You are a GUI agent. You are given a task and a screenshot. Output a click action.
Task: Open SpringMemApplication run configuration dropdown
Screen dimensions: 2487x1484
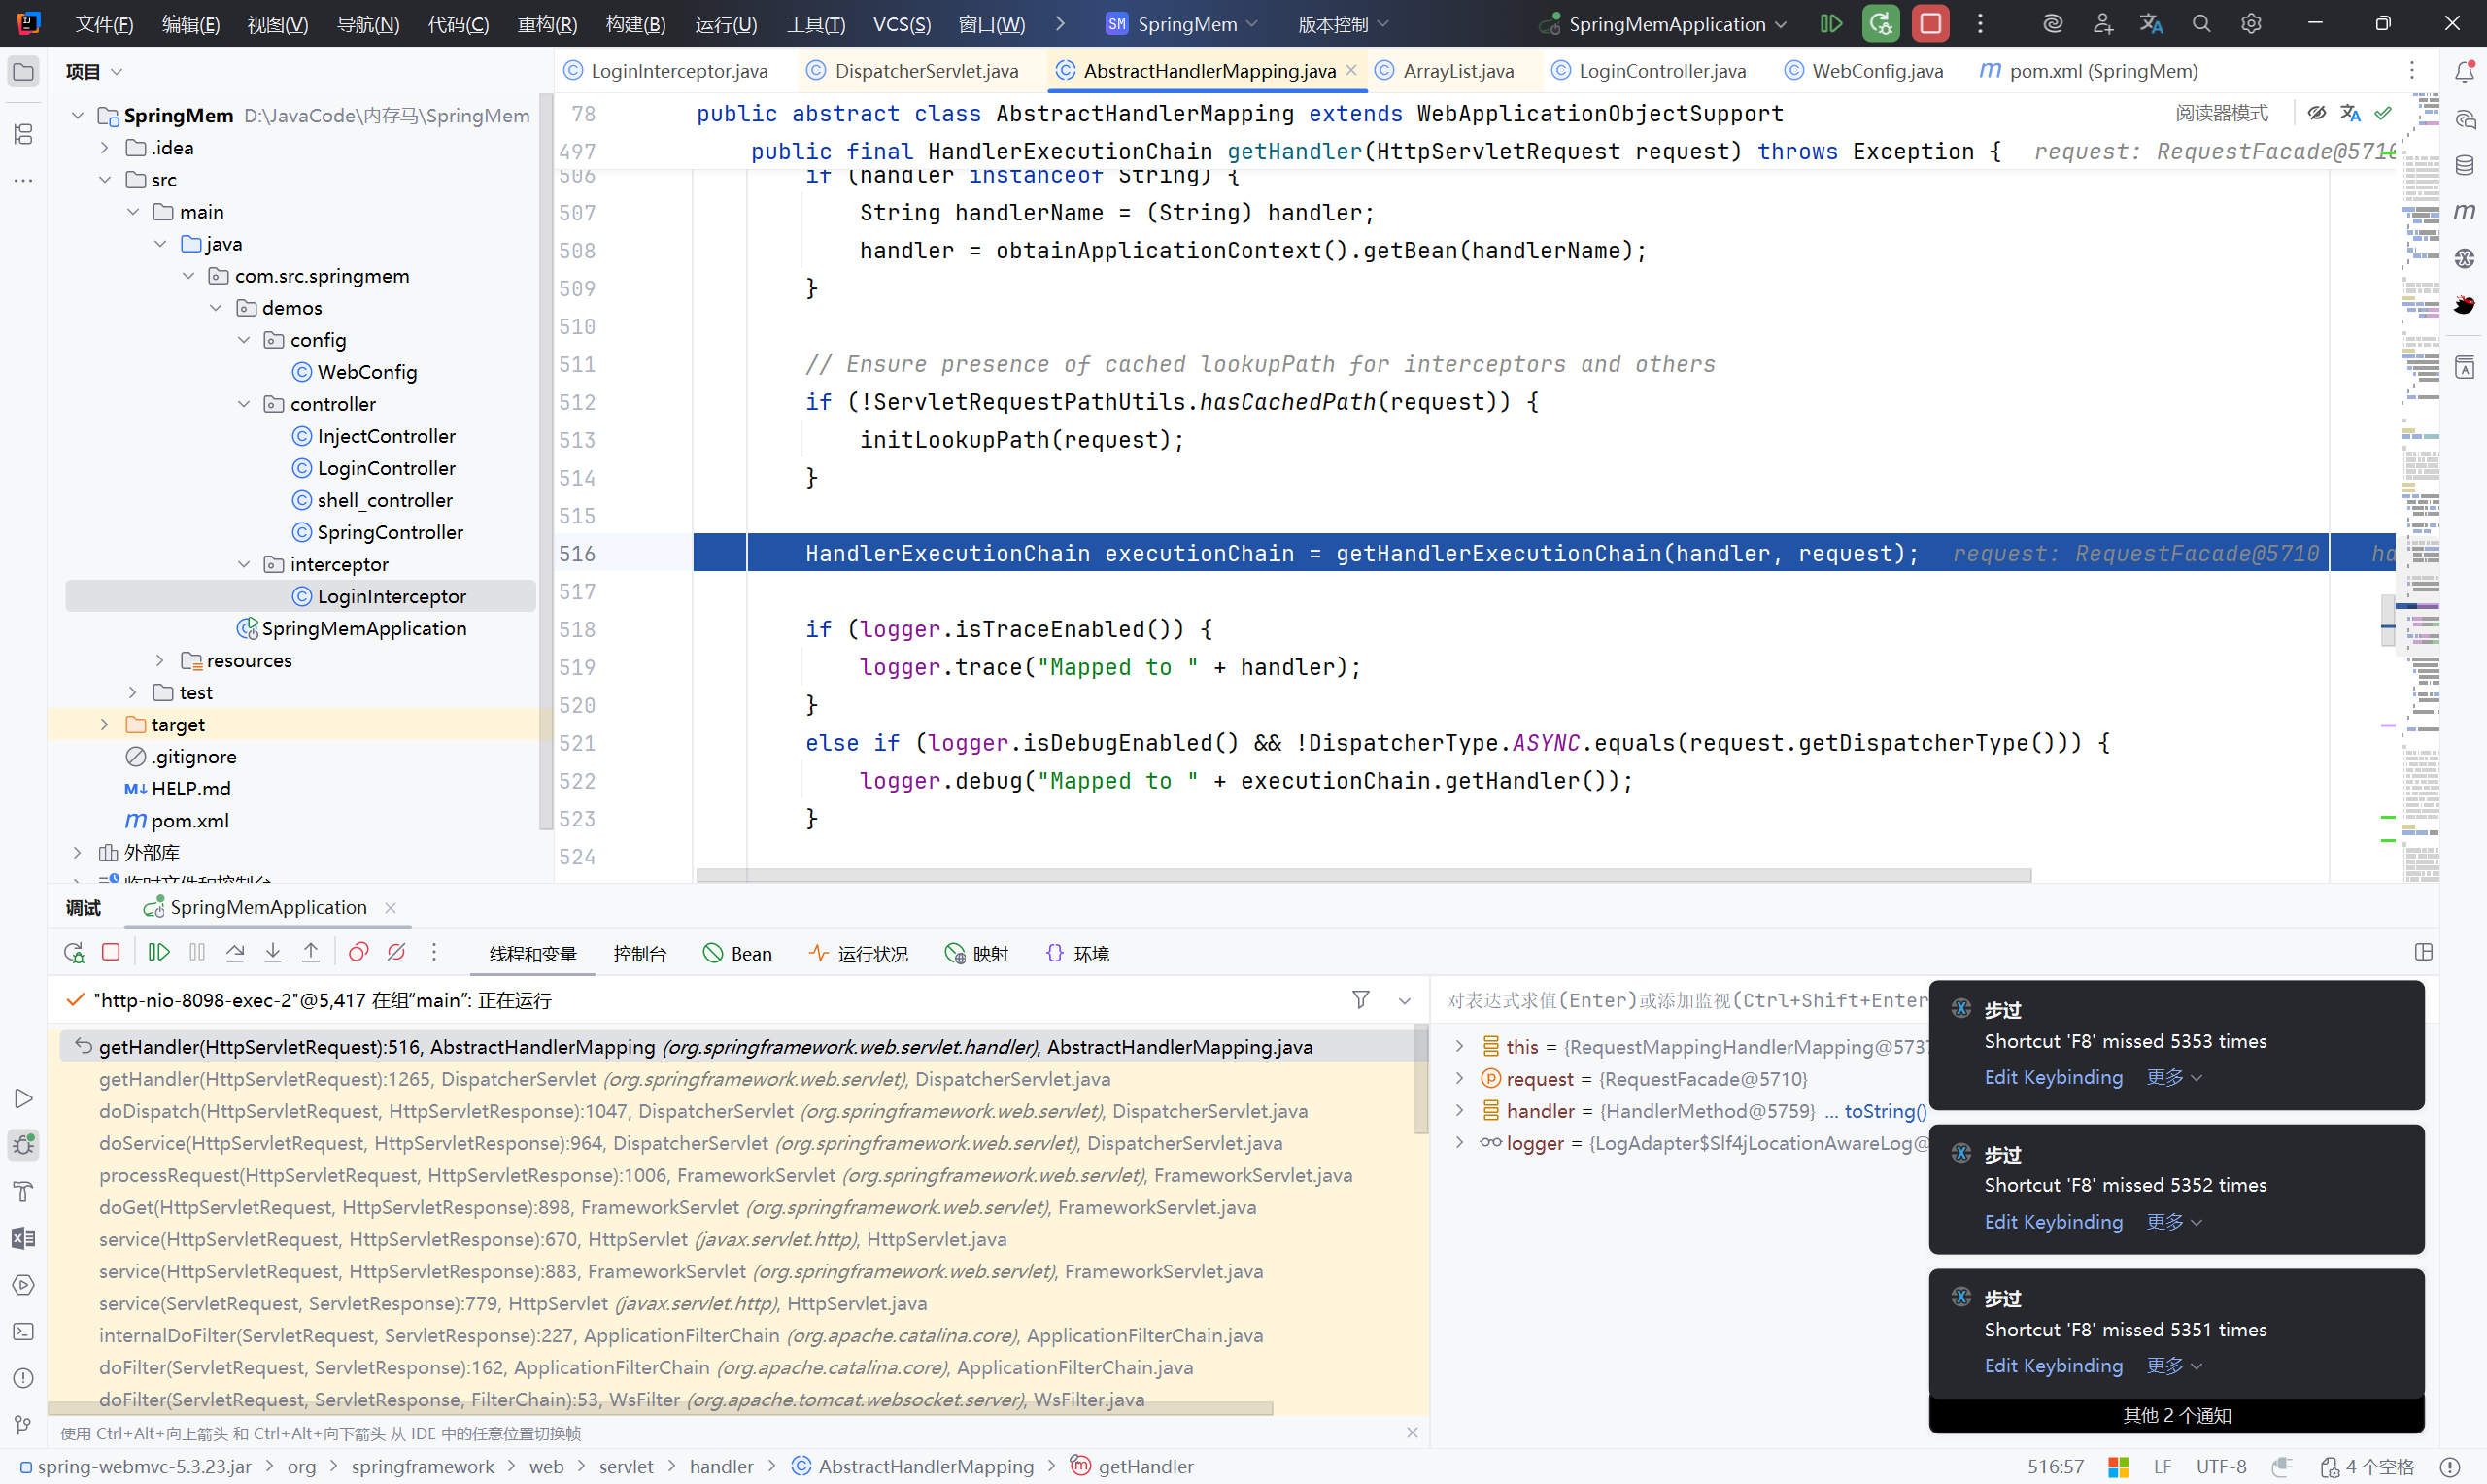click(x=1666, y=24)
